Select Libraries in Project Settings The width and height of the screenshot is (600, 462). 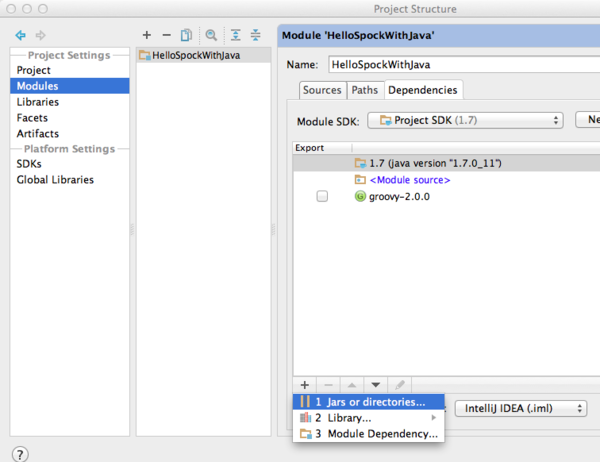pos(70,102)
